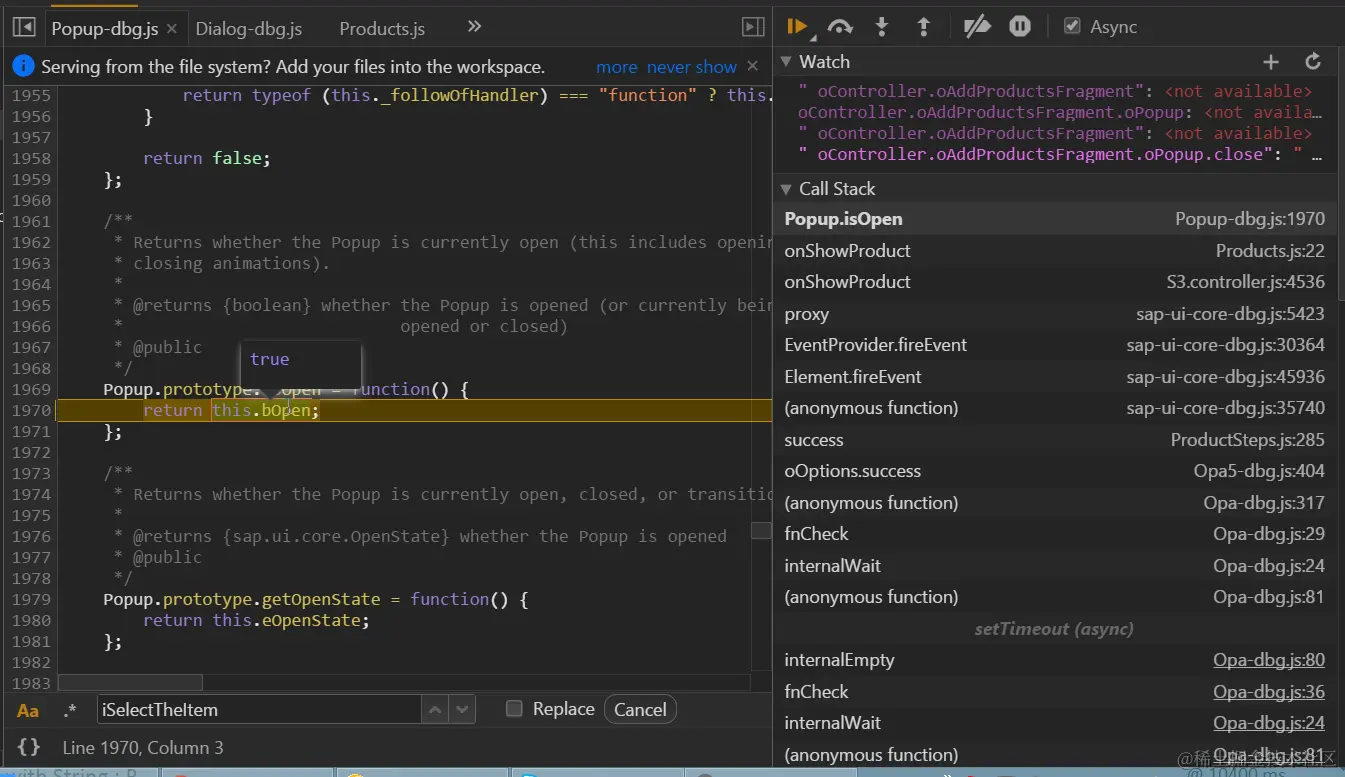Click this.eOpenState on line 1980
1345x777 pixels.
285,620
